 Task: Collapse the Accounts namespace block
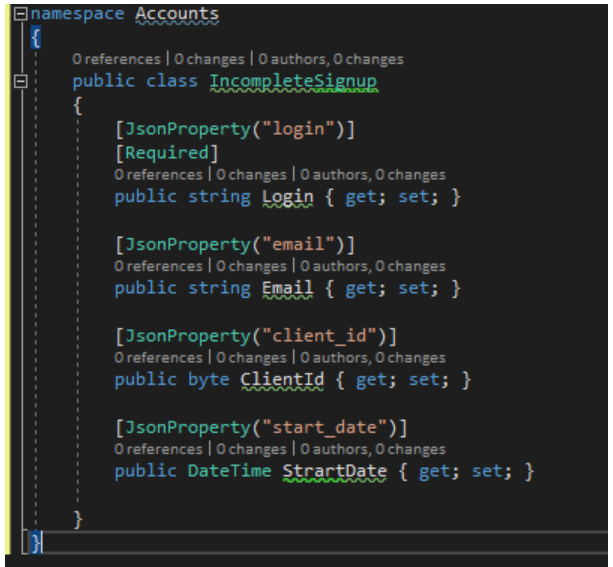point(20,14)
